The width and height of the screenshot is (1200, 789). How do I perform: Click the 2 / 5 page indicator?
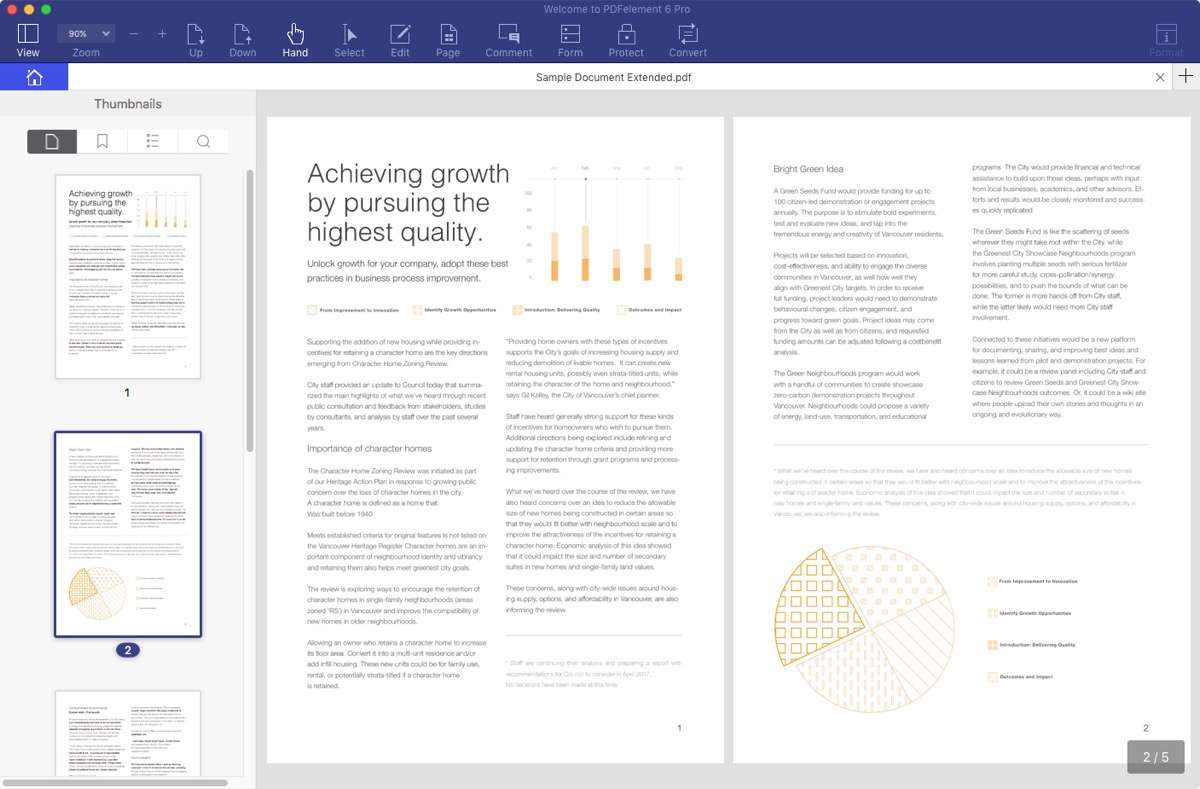click(1155, 757)
